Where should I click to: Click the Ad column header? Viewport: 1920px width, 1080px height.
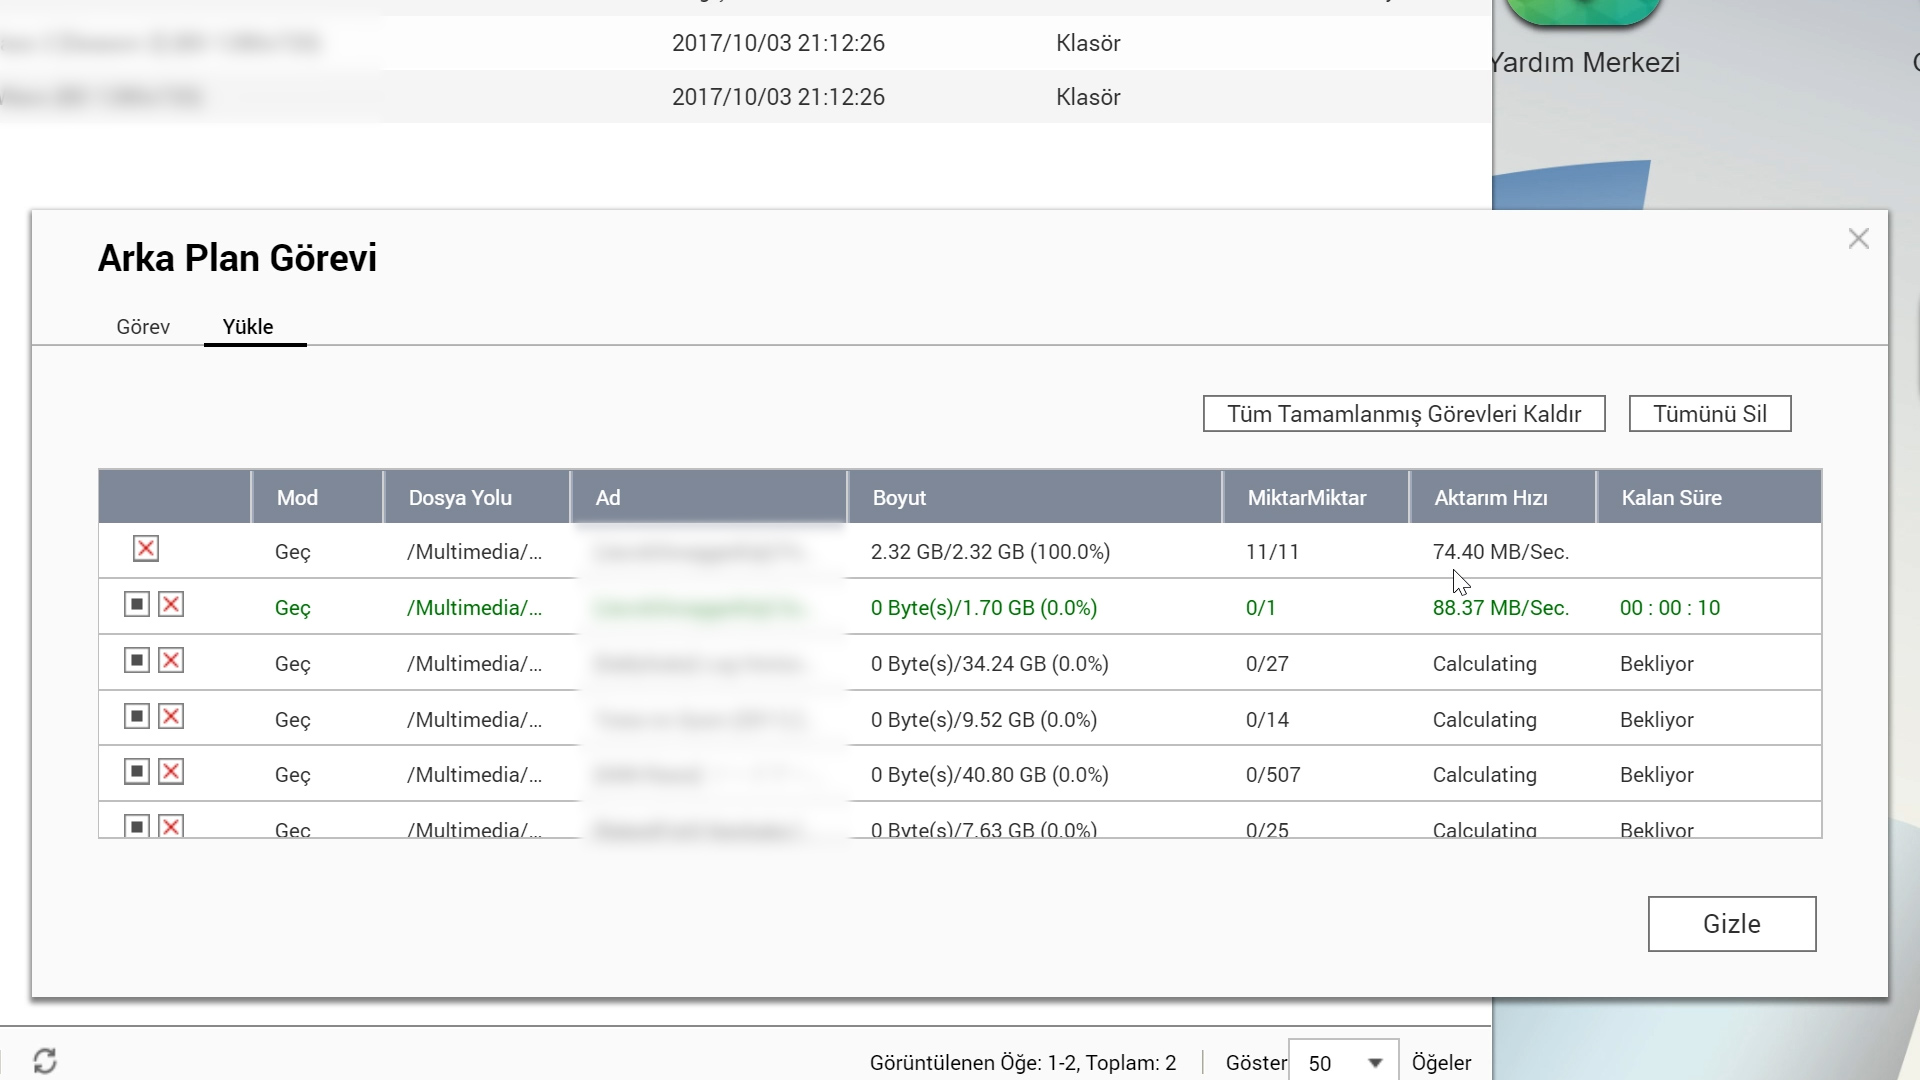click(709, 497)
